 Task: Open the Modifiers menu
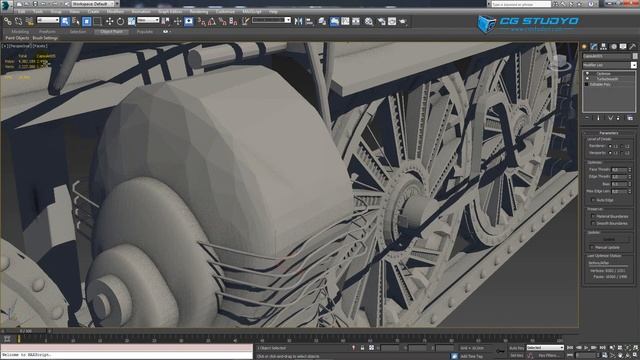(115, 12)
